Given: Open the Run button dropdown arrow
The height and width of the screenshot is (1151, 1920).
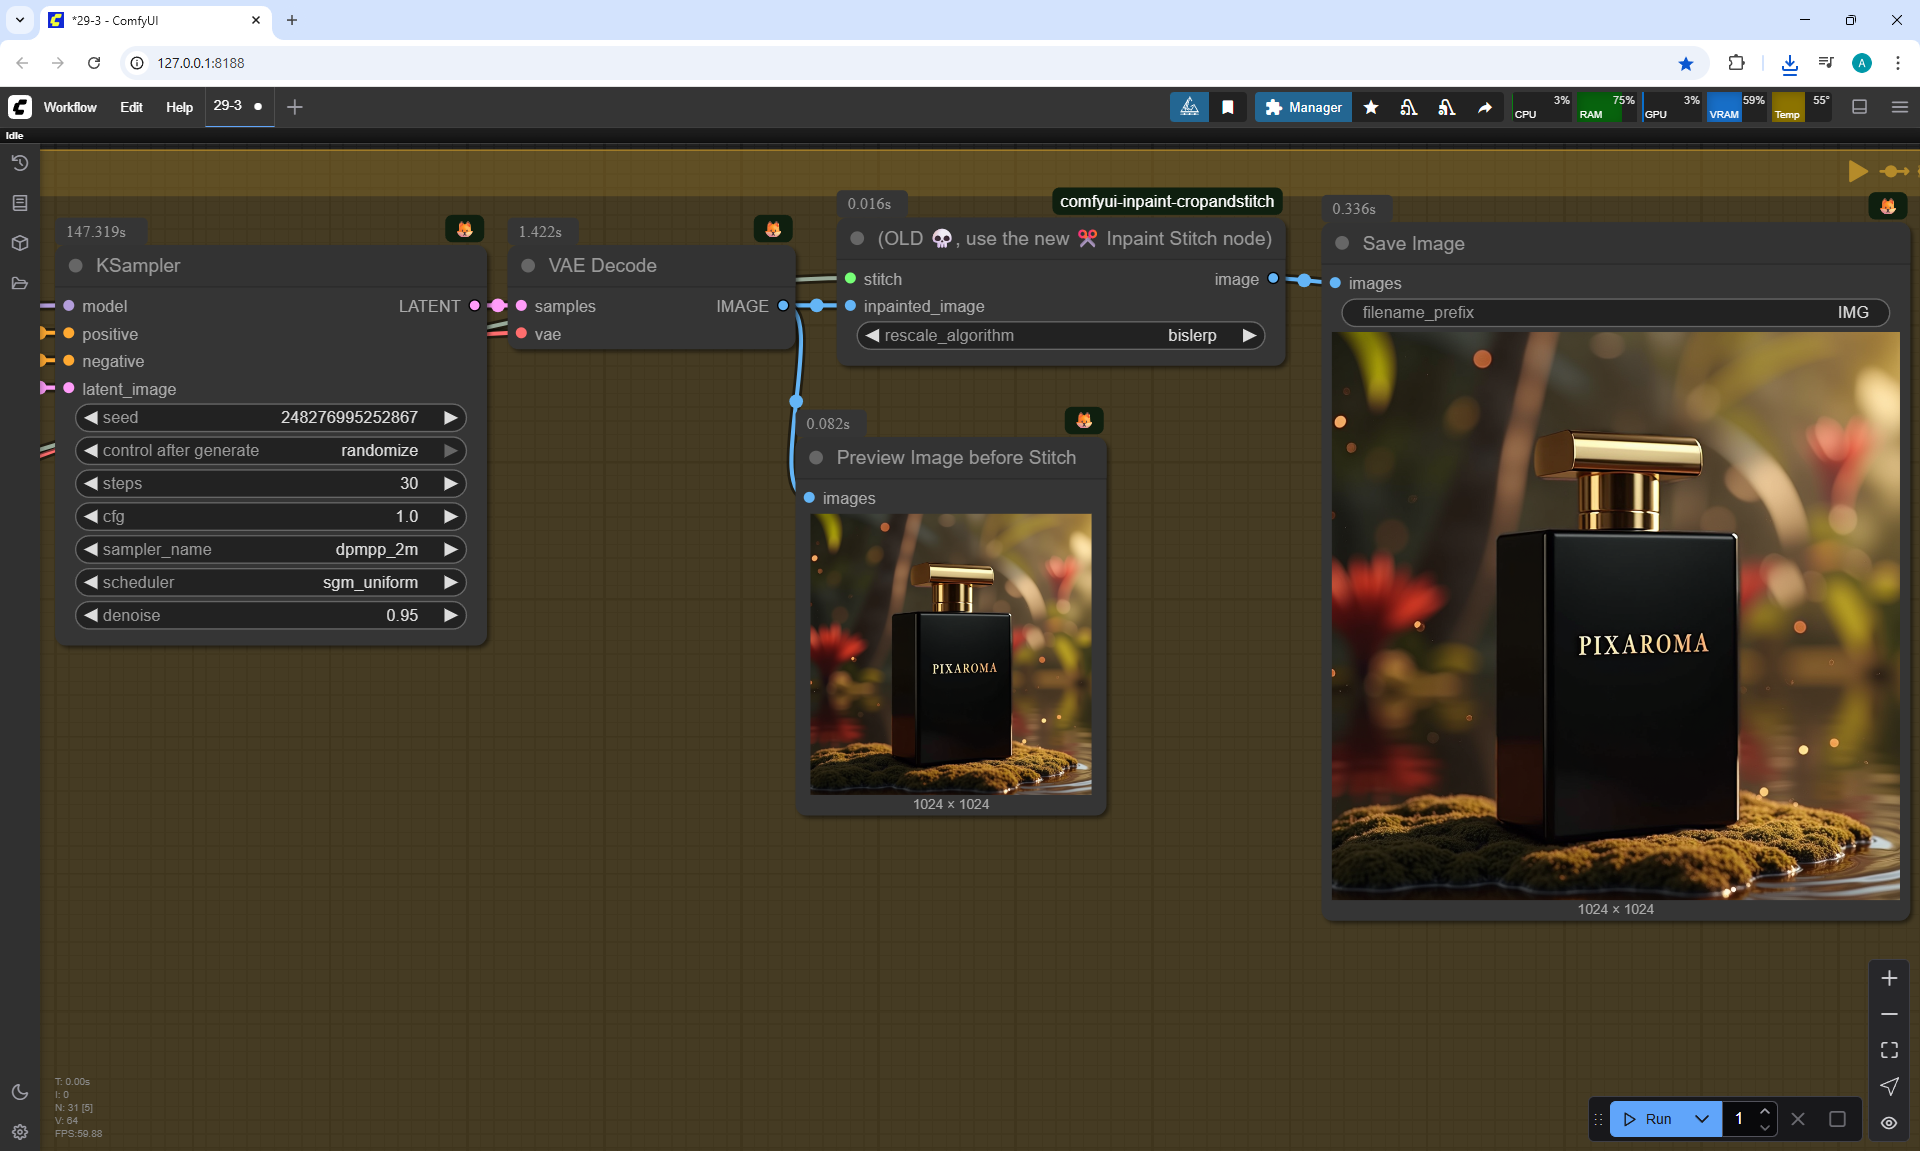Looking at the screenshot, I should 1702,1119.
